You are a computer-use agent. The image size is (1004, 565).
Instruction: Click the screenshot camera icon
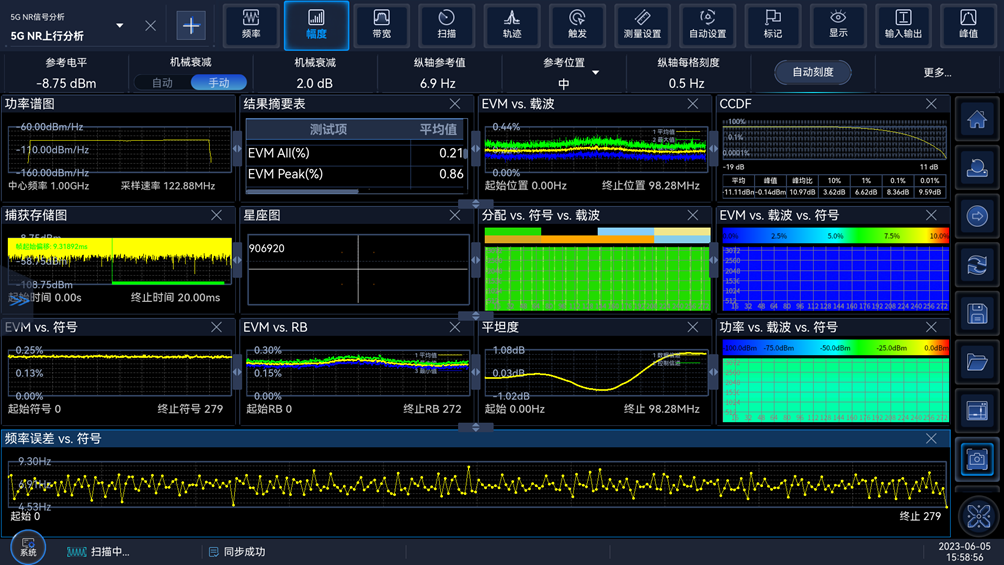[976, 459]
